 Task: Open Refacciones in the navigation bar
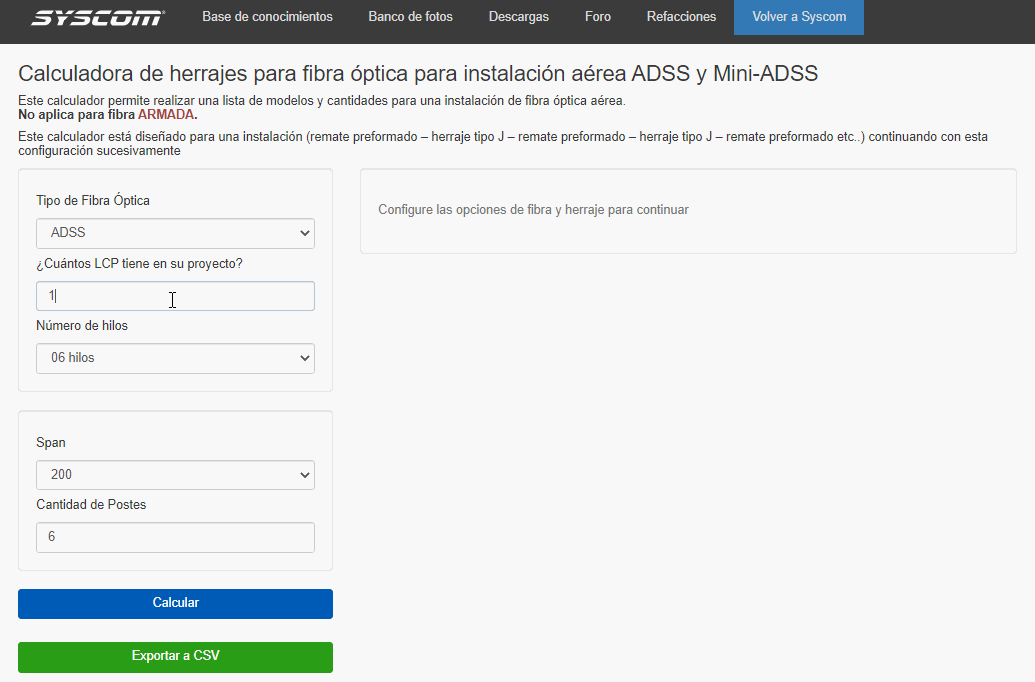(681, 17)
